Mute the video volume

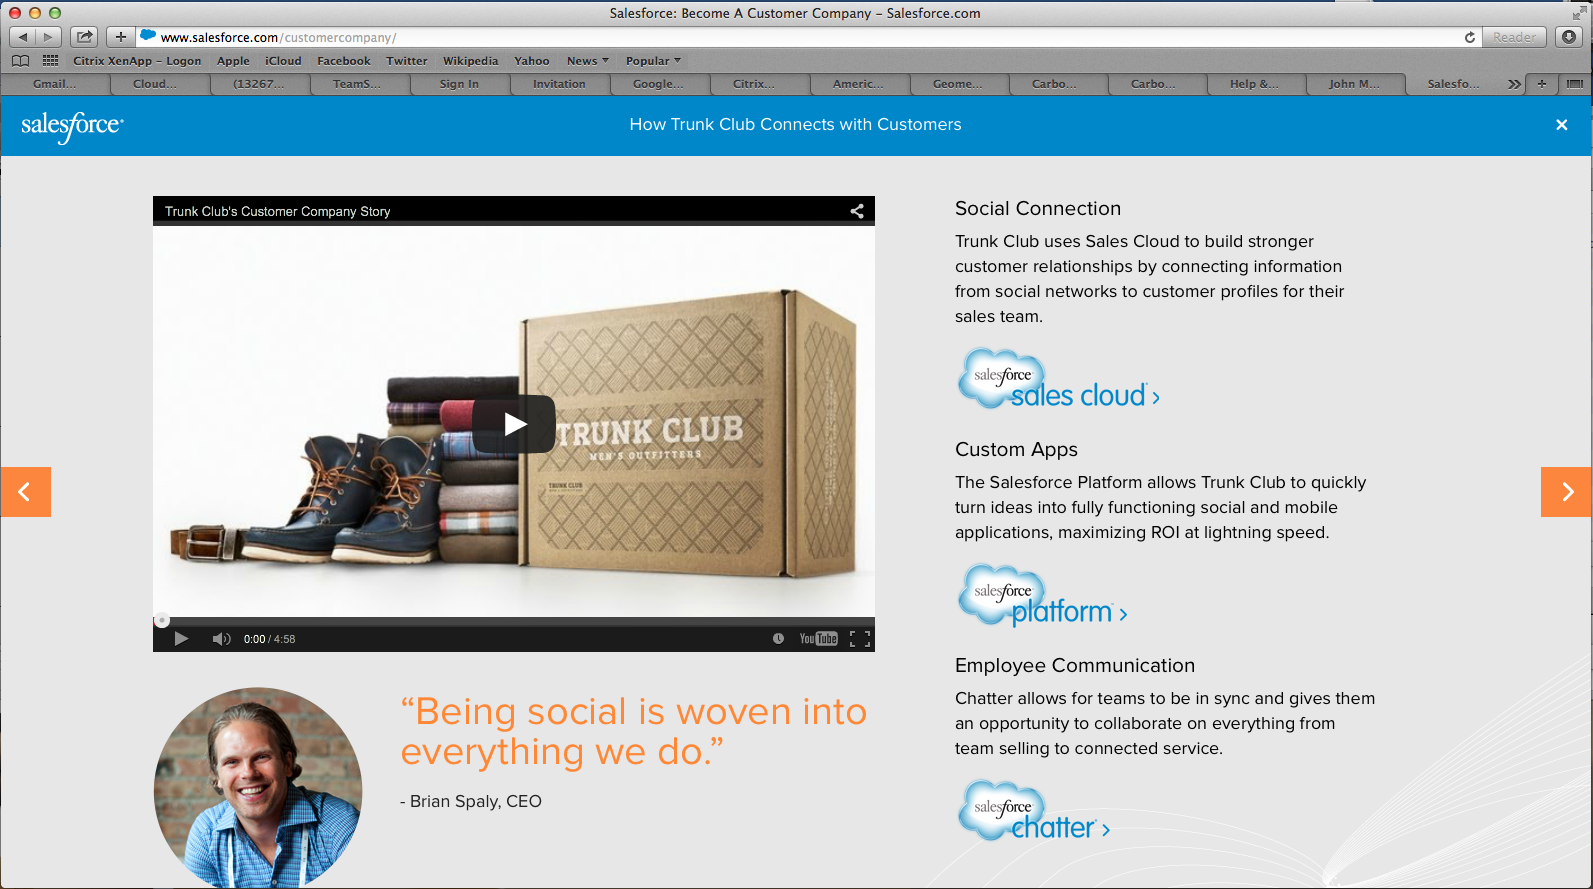221,639
